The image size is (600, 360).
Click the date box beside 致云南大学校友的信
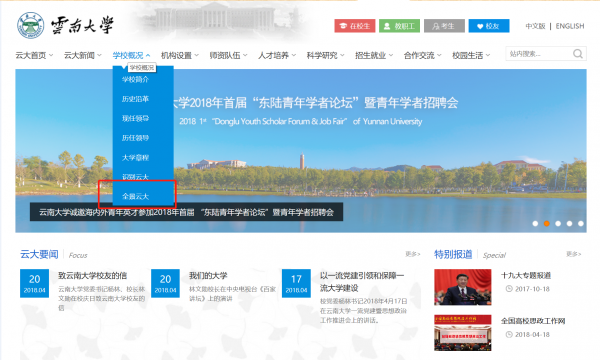[34, 283]
